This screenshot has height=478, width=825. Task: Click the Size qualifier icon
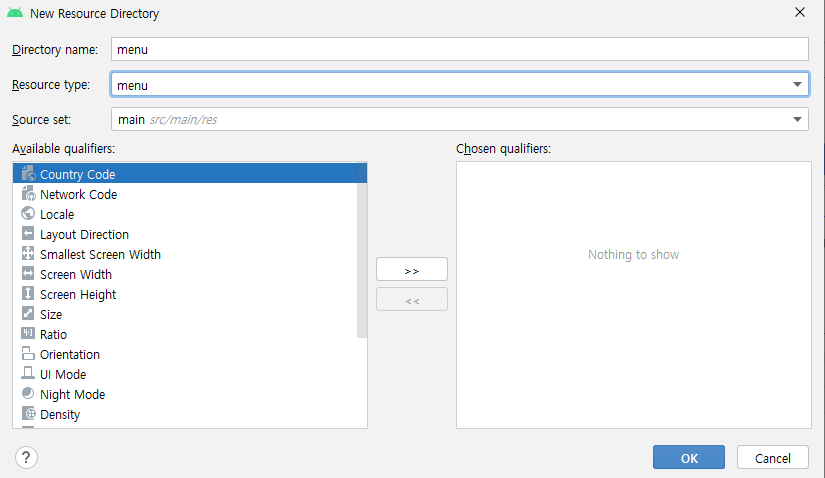pyautogui.click(x=28, y=313)
